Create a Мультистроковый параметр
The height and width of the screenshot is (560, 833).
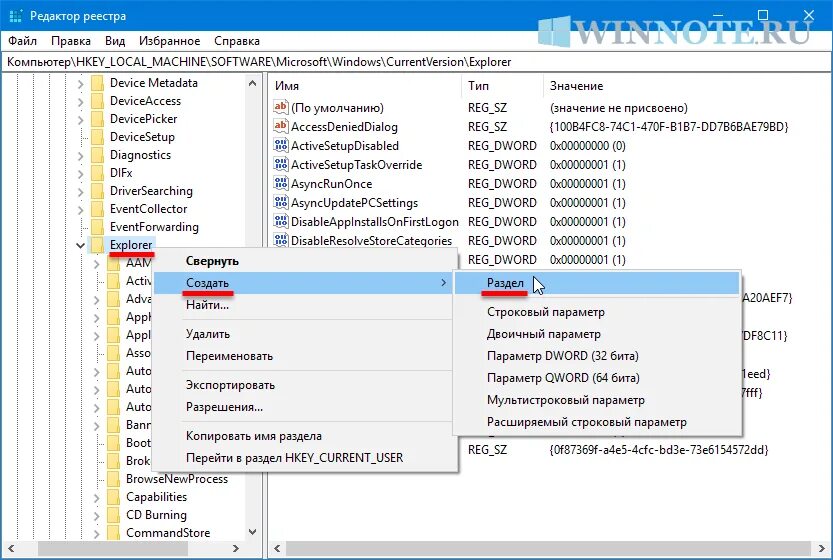point(597,400)
